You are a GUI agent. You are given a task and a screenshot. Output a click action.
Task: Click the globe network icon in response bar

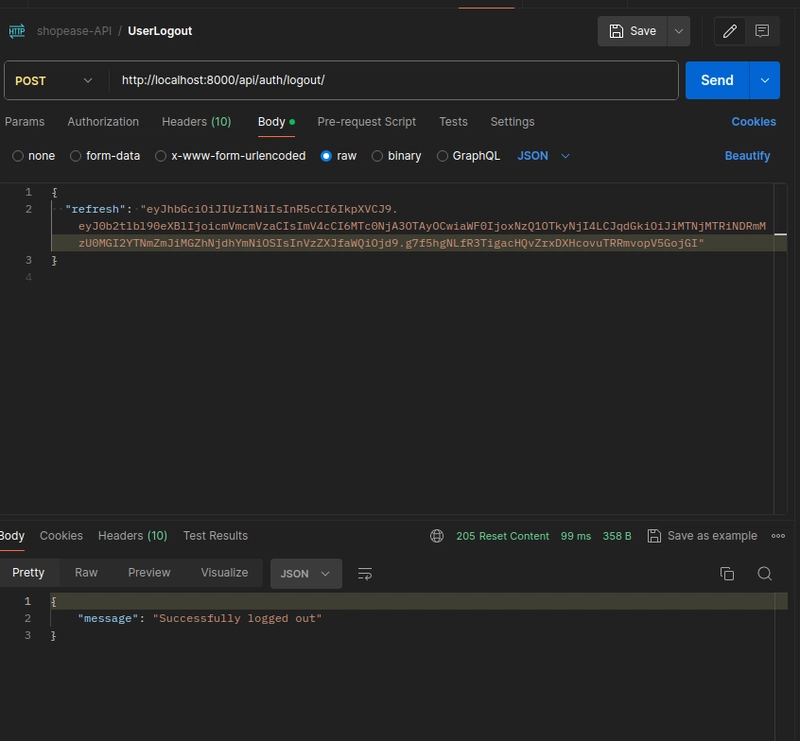tap(437, 536)
